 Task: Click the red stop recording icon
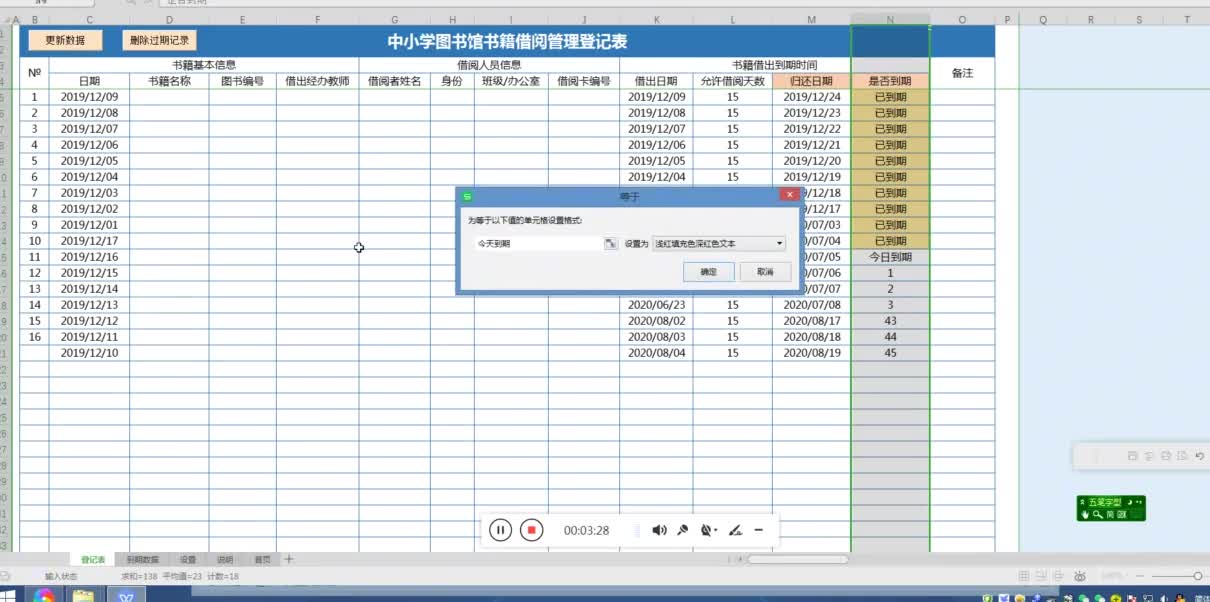531,530
